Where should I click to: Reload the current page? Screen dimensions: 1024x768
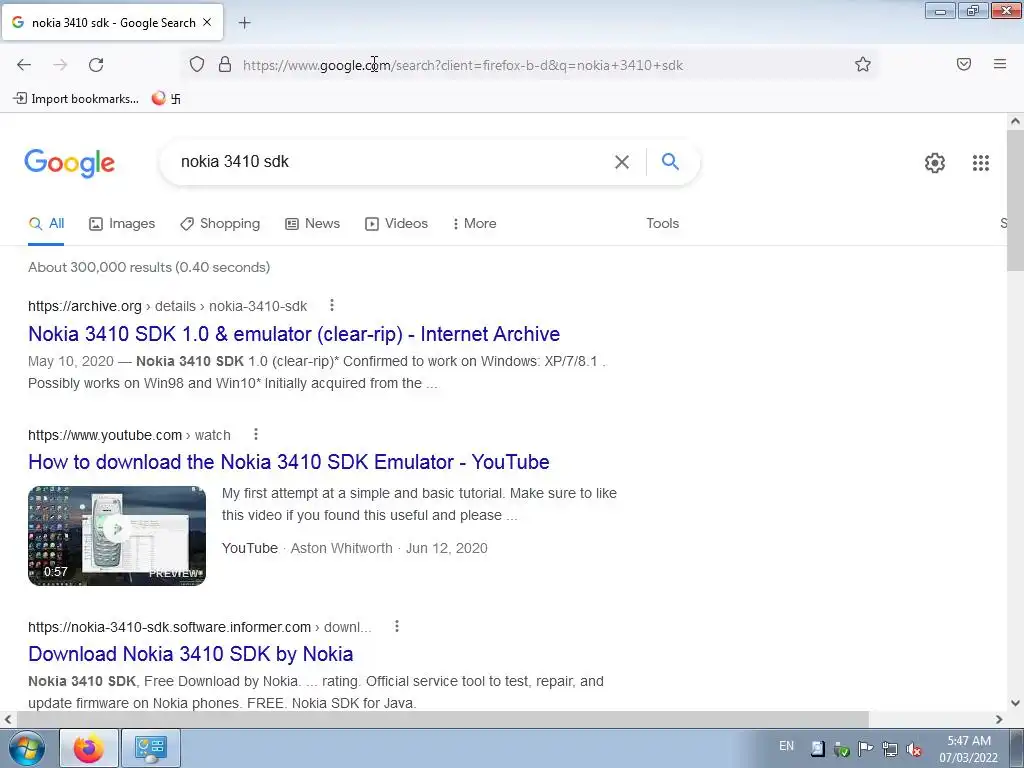[96, 65]
